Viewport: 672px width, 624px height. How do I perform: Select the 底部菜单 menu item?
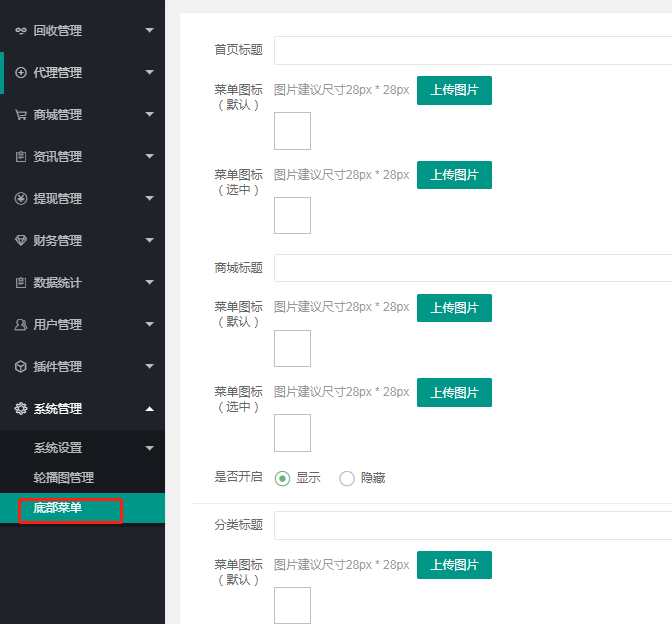(x=82, y=508)
